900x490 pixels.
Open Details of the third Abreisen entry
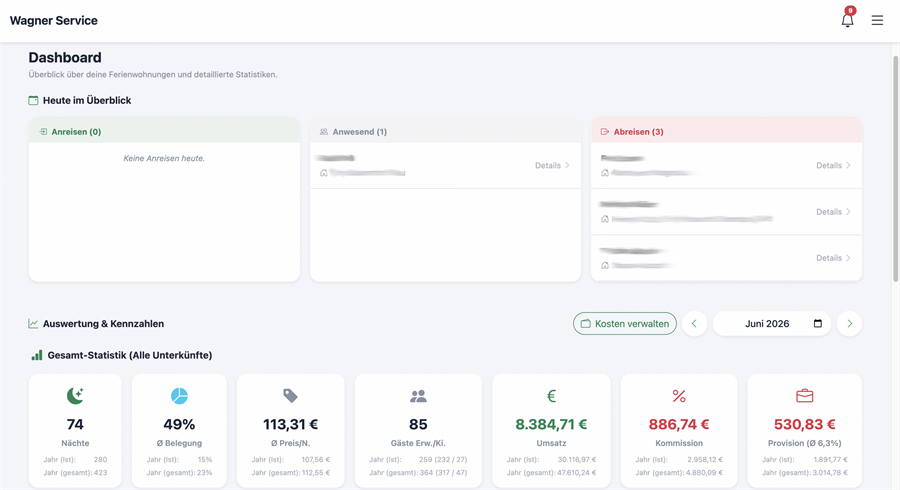[833, 258]
